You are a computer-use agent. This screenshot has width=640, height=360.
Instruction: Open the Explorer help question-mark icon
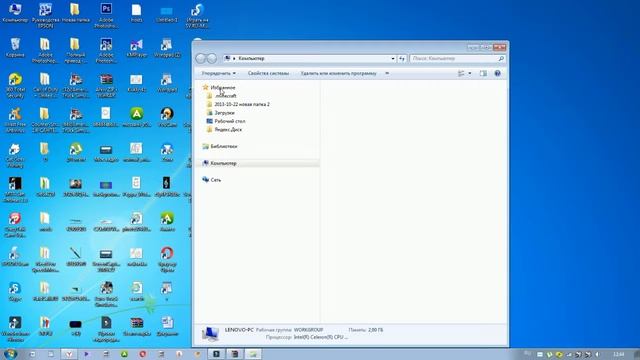tap(497, 73)
